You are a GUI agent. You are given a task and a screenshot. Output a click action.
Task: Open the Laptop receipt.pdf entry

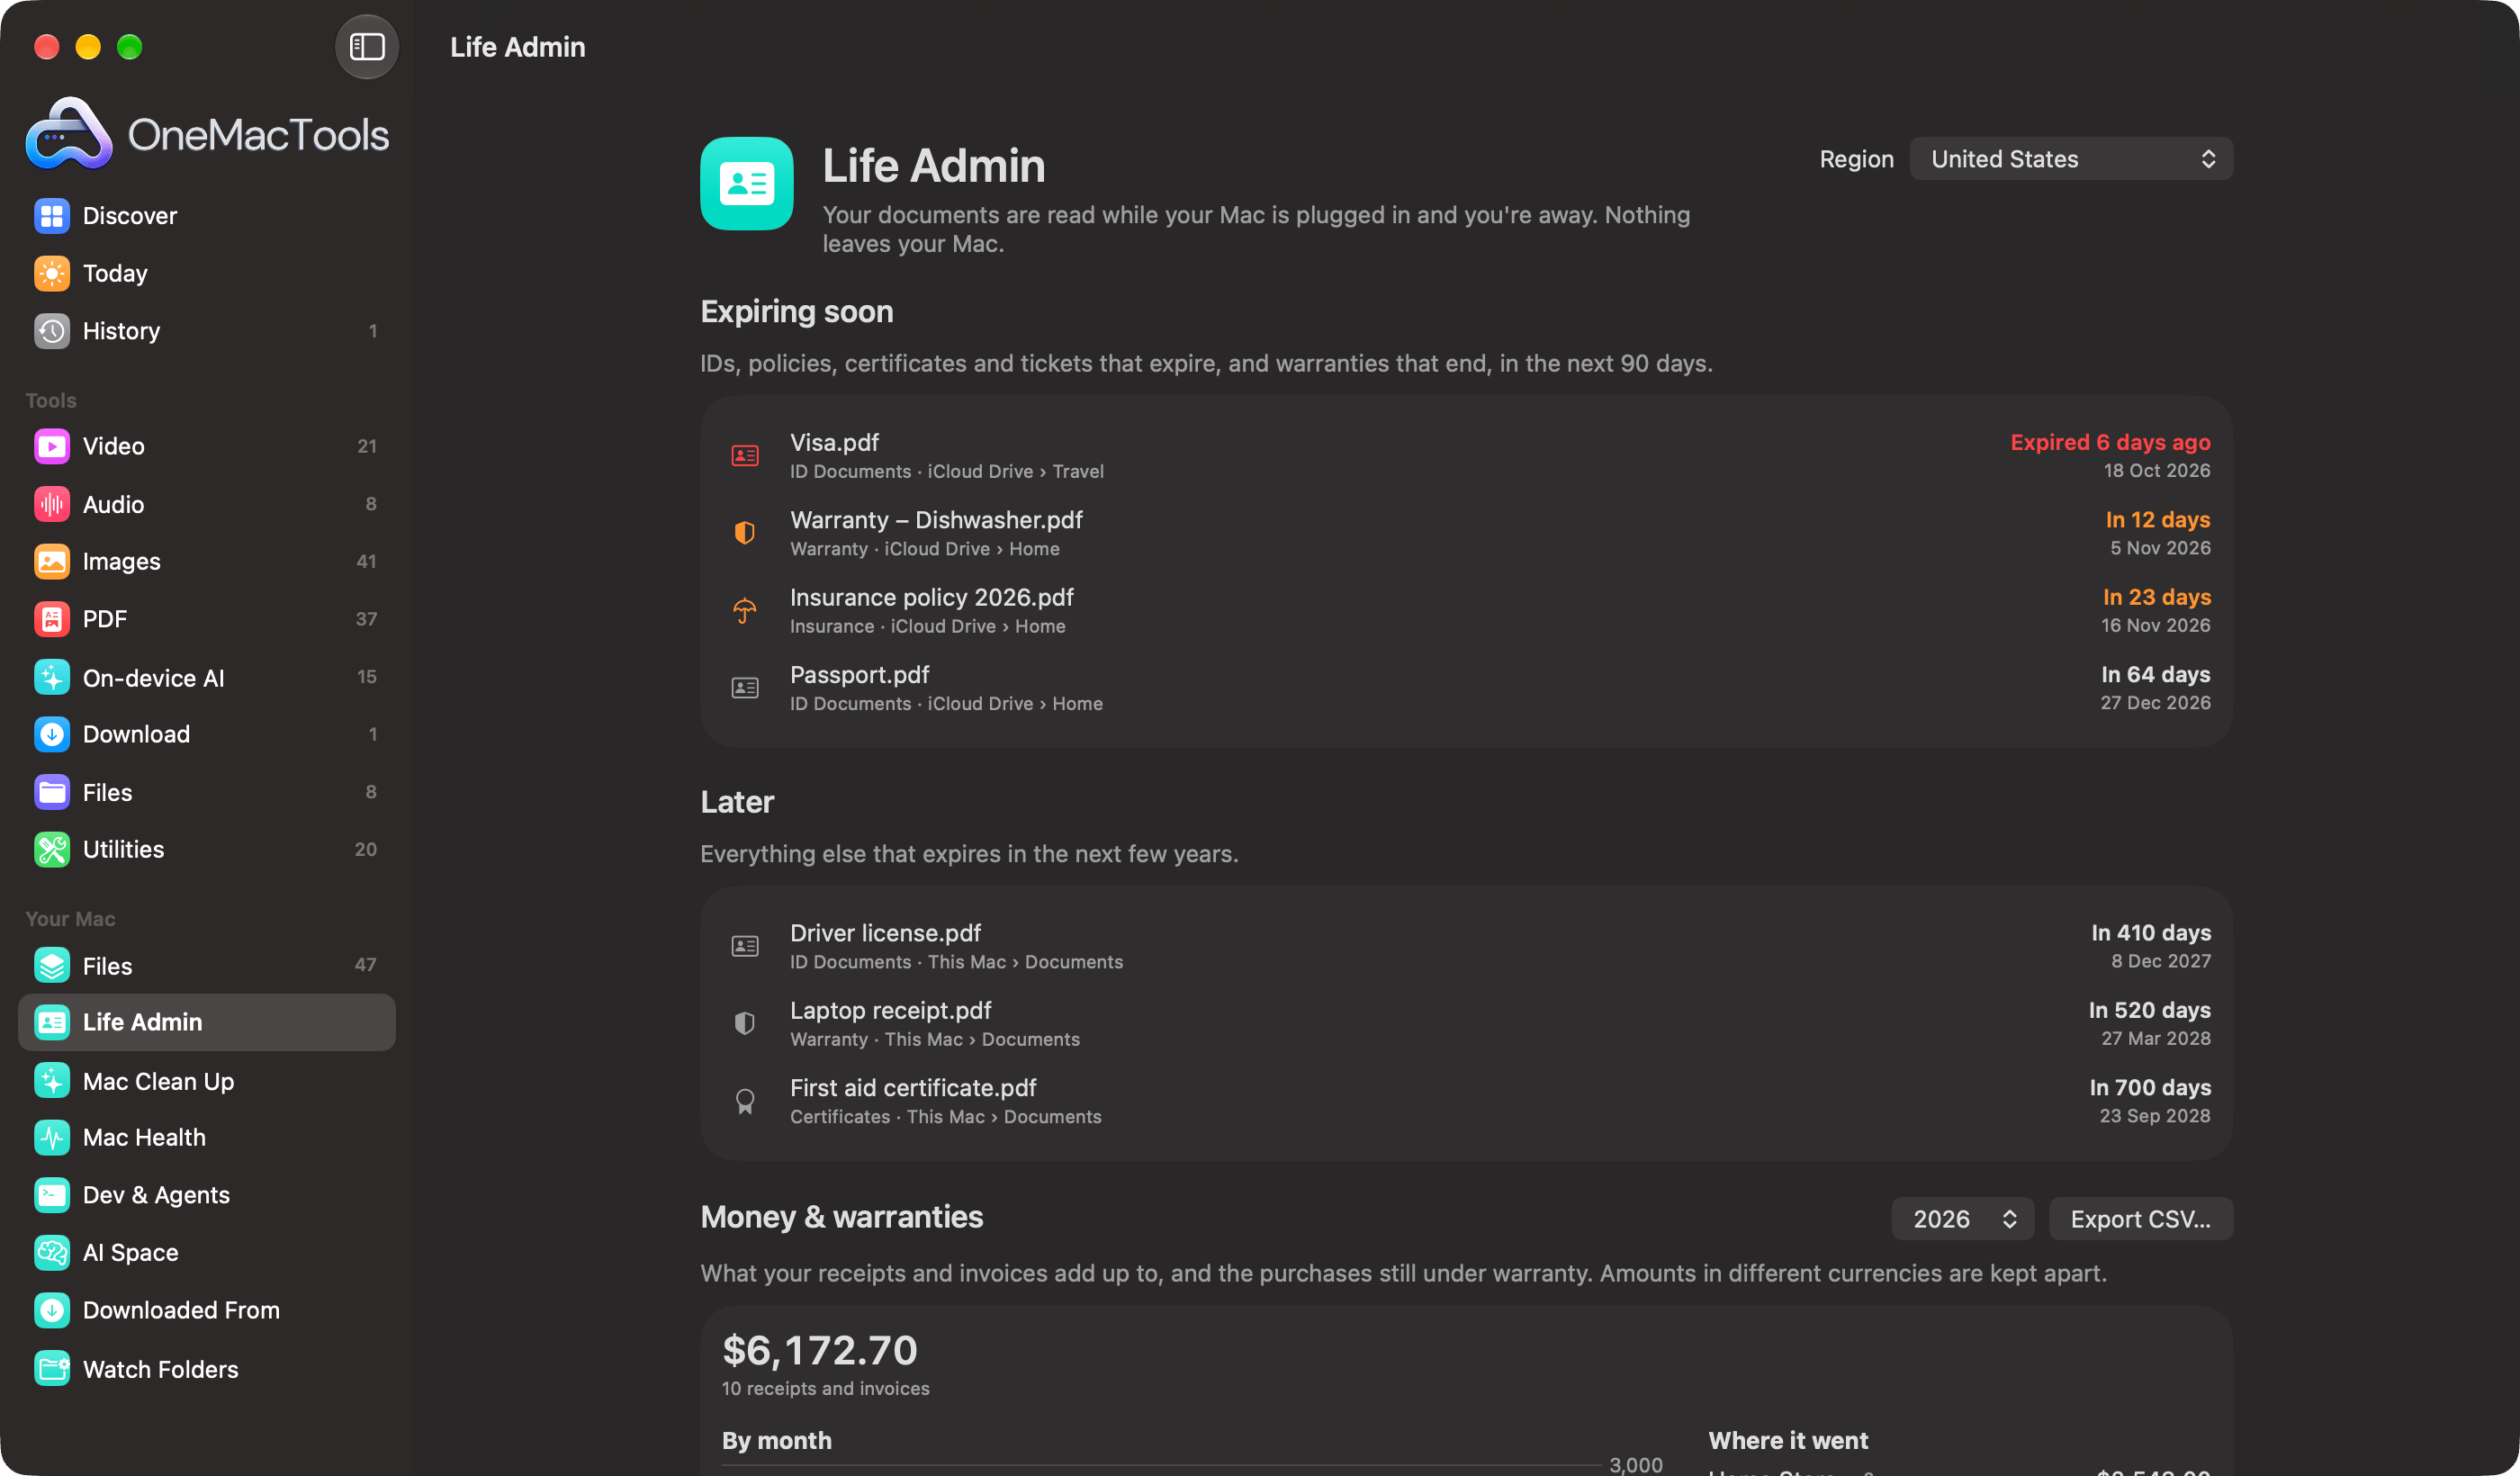(1466, 1023)
